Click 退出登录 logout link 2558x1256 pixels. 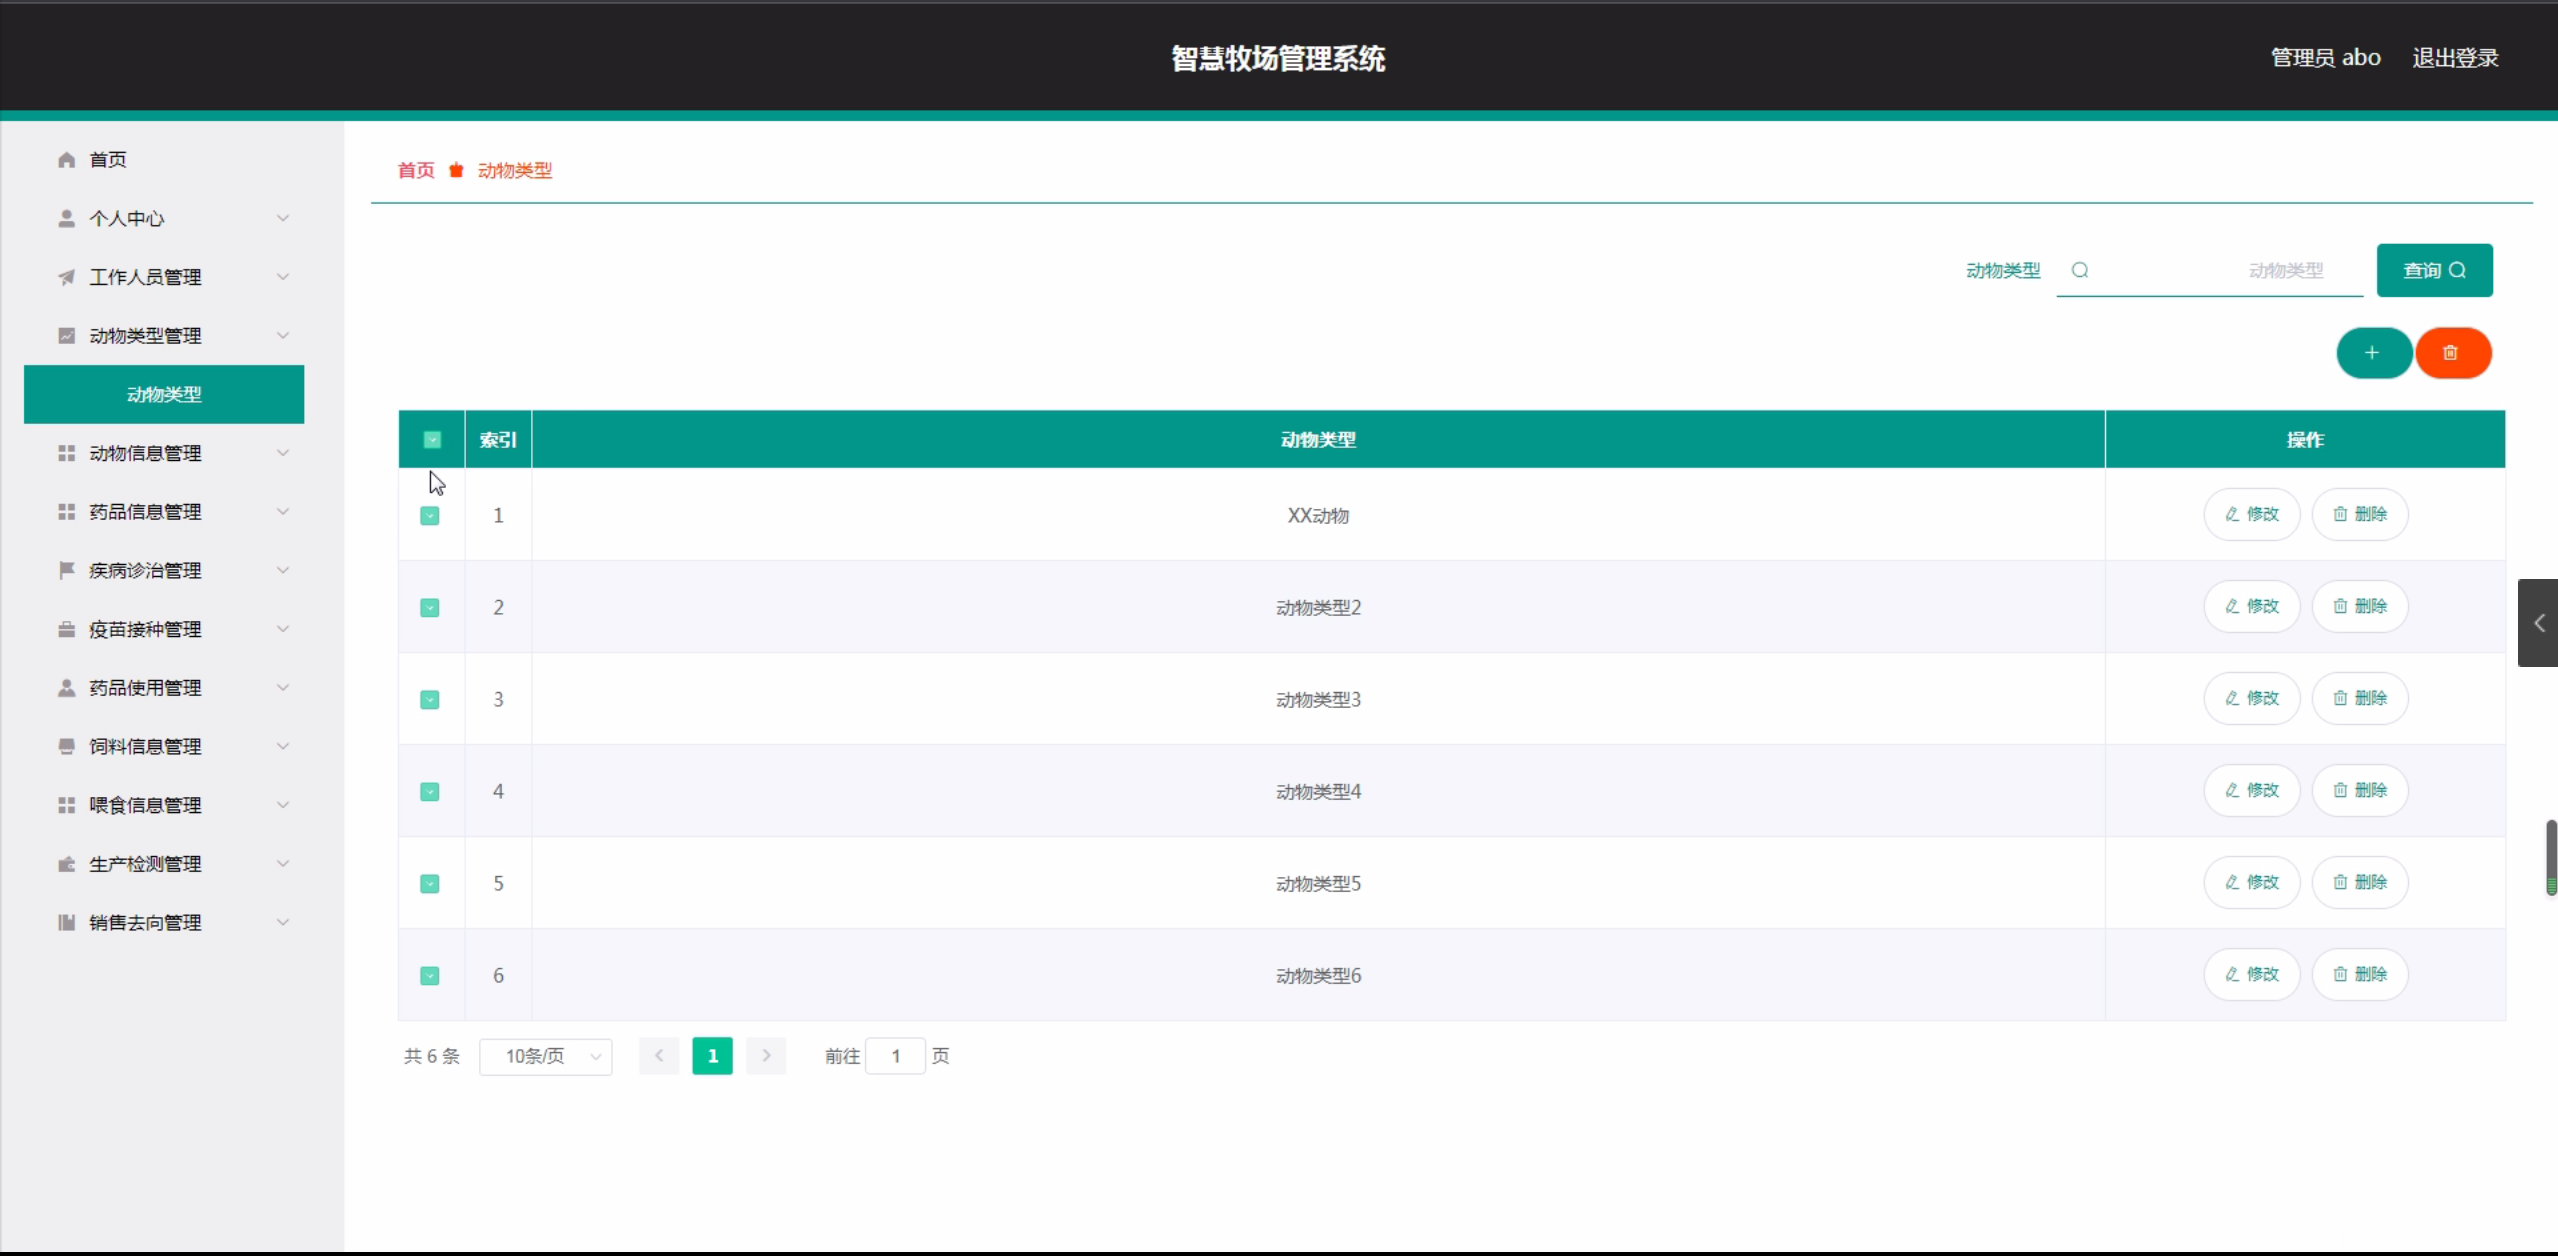tap(2455, 58)
